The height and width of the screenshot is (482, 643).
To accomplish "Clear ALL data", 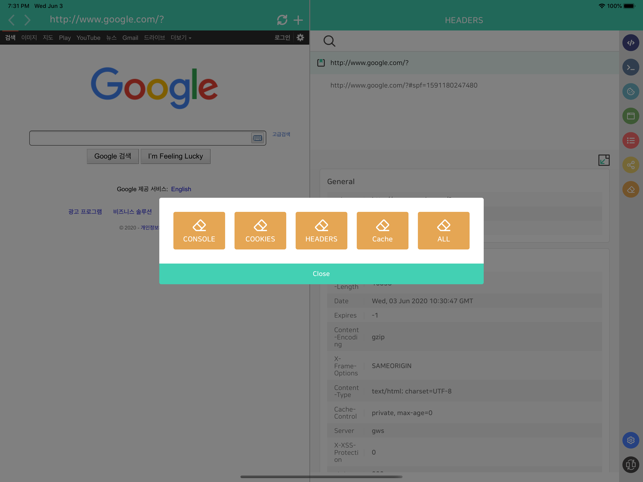I will (443, 231).
